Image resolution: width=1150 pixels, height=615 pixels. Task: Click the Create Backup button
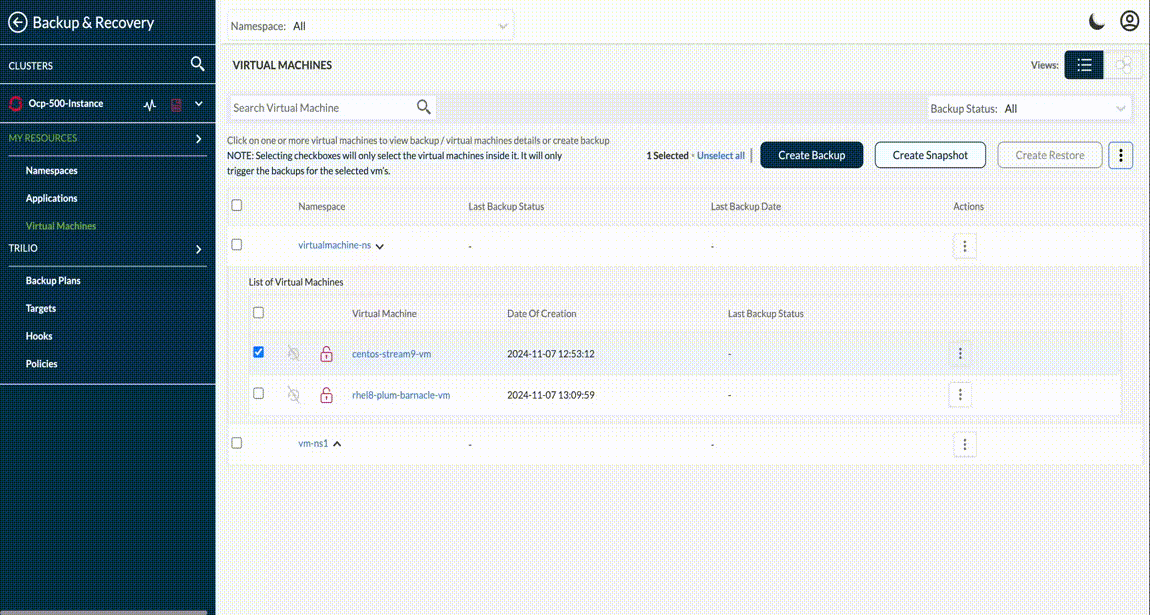click(x=811, y=155)
